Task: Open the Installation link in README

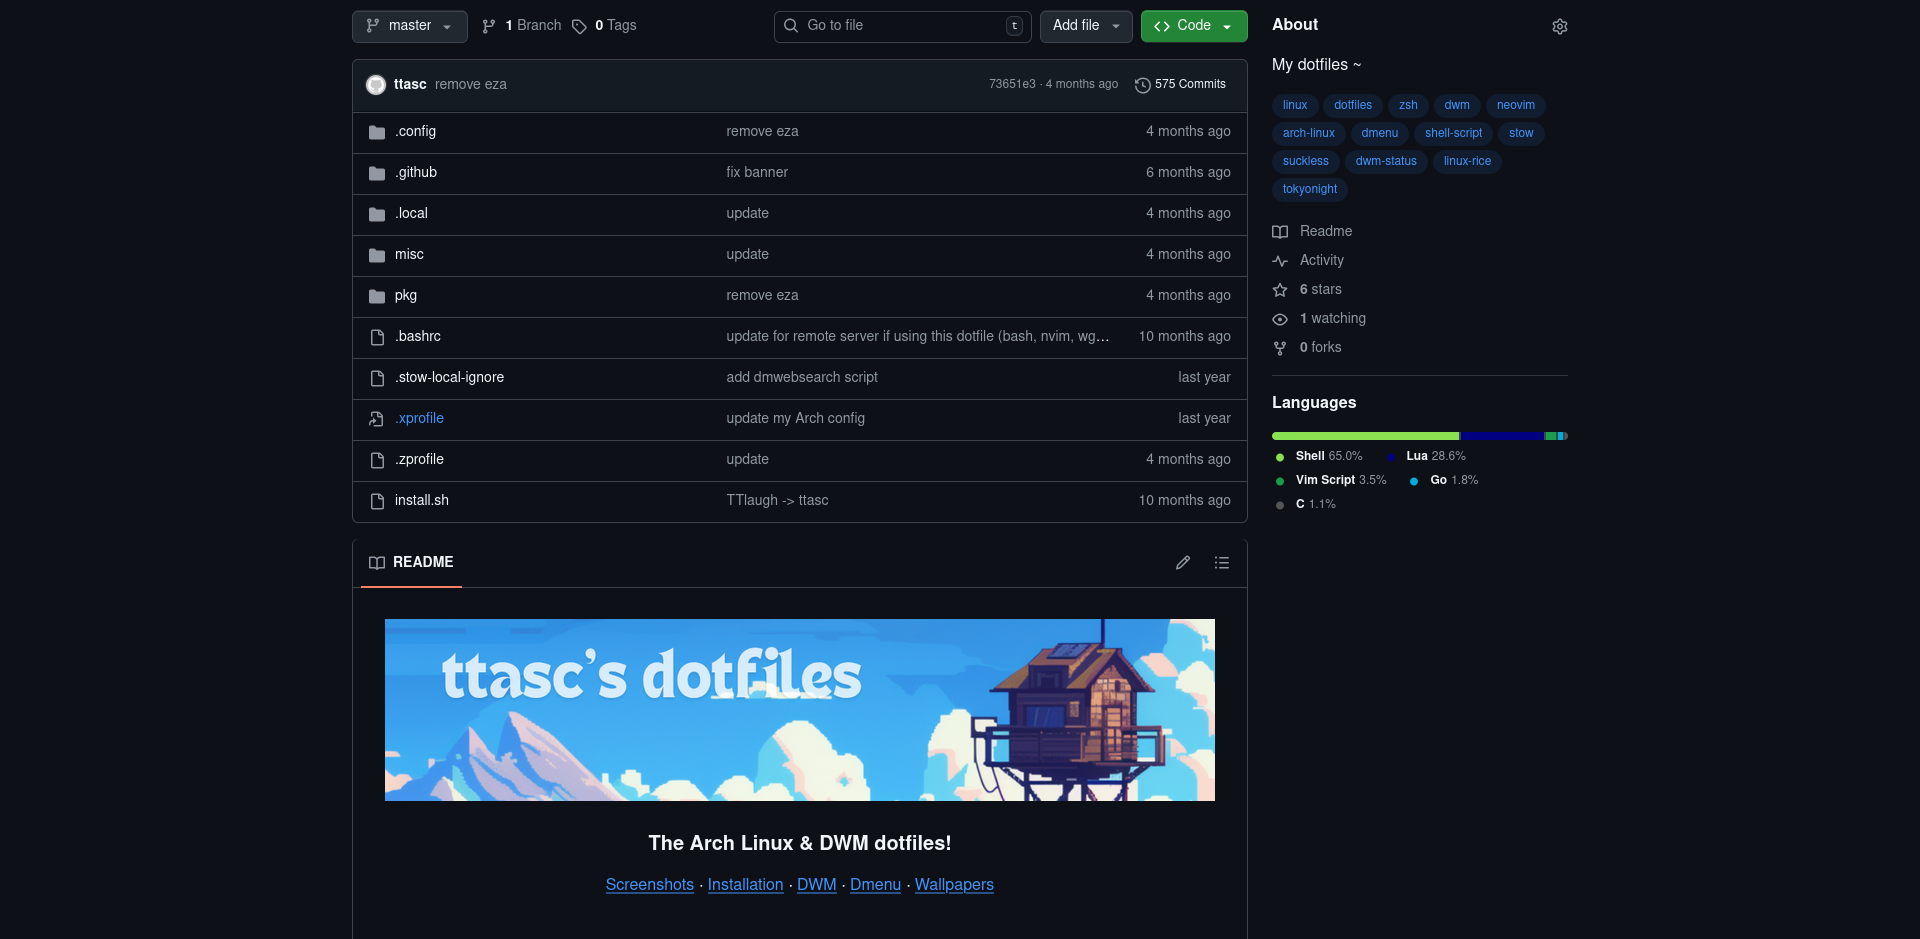Action: (745, 885)
